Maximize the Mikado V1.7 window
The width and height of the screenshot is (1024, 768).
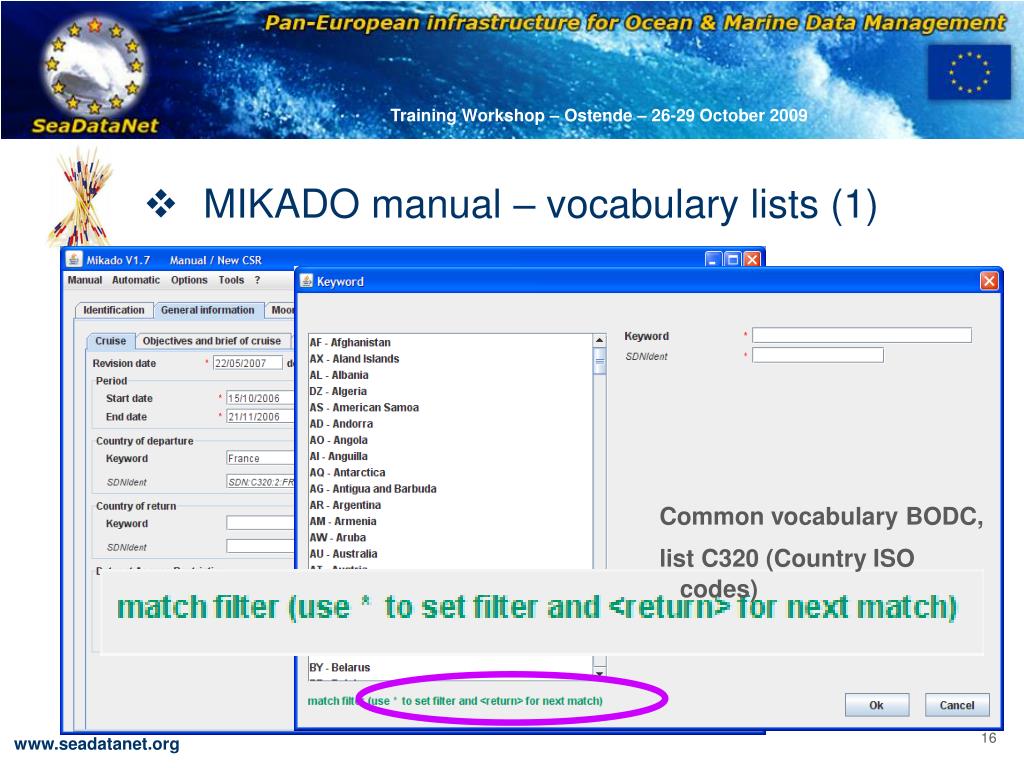pyautogui.click(x=733, y=260)
